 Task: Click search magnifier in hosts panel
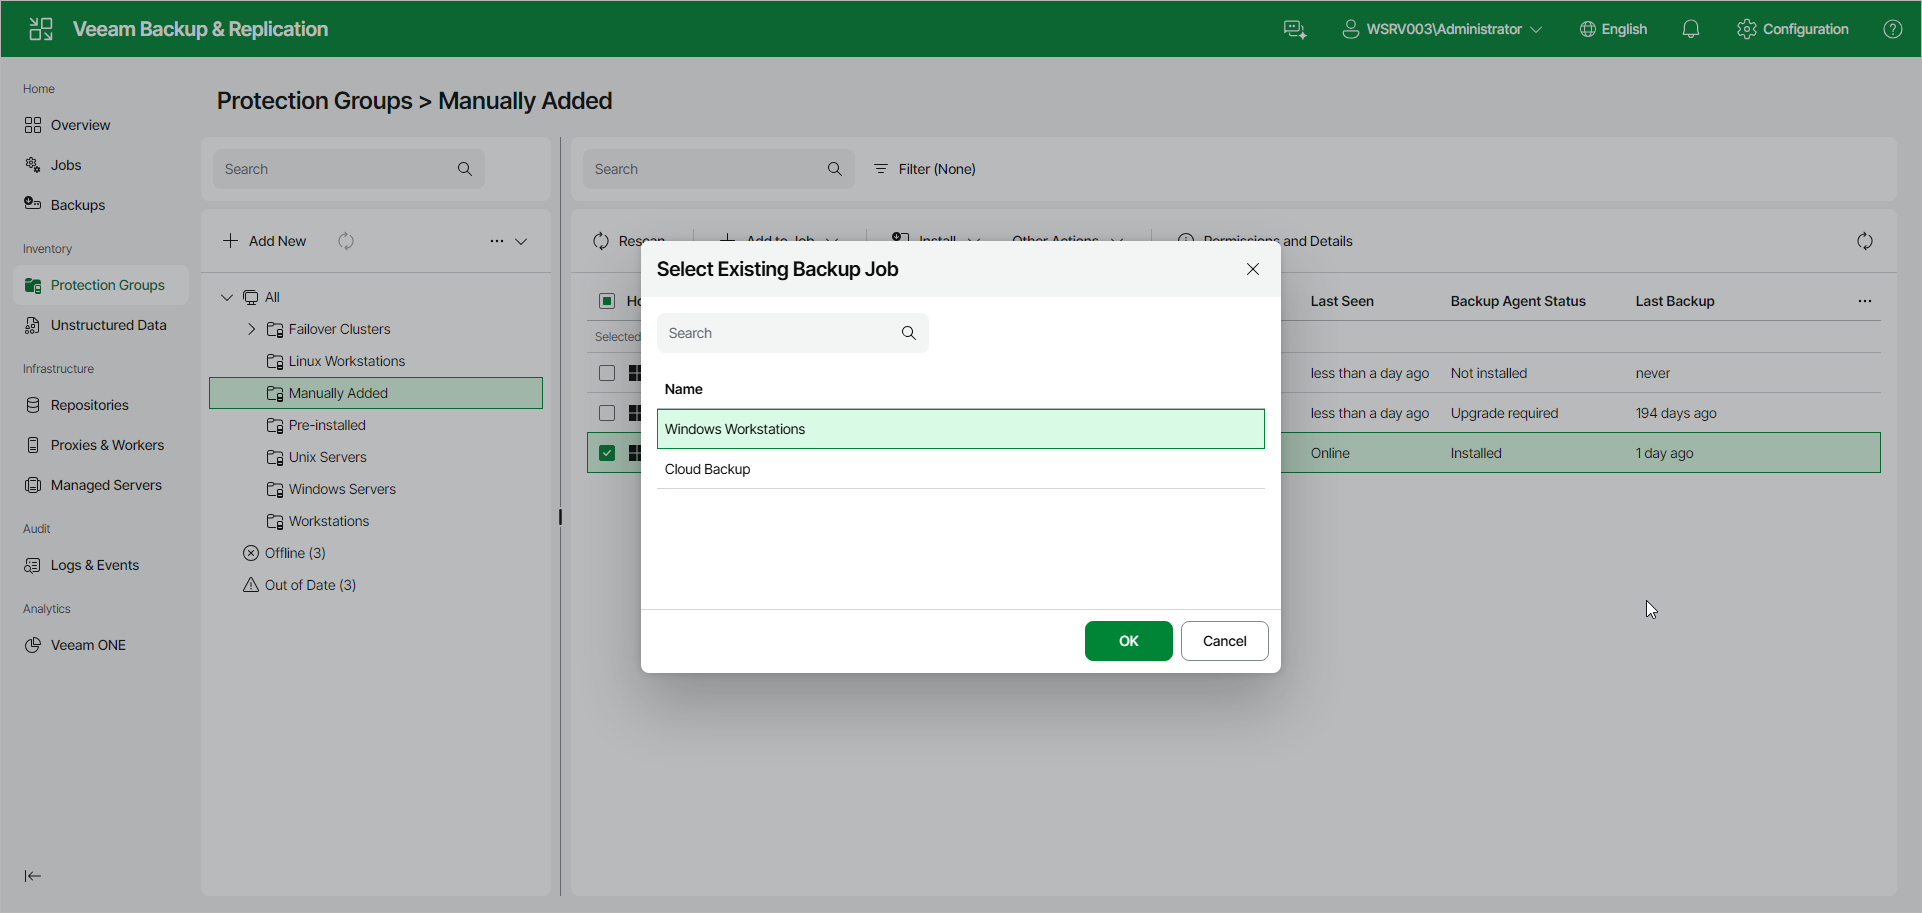(x=835, y=169)
